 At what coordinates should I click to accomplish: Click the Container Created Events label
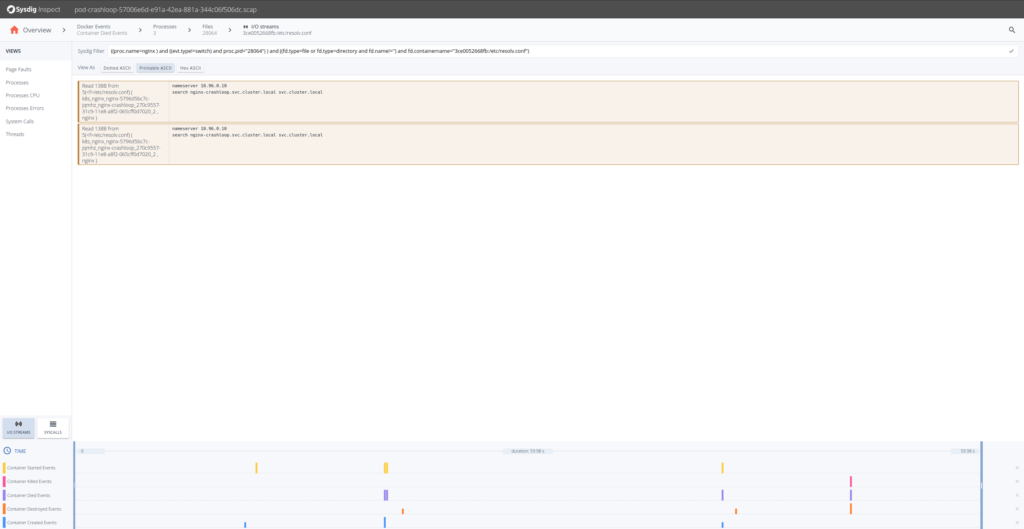point(31,522)
